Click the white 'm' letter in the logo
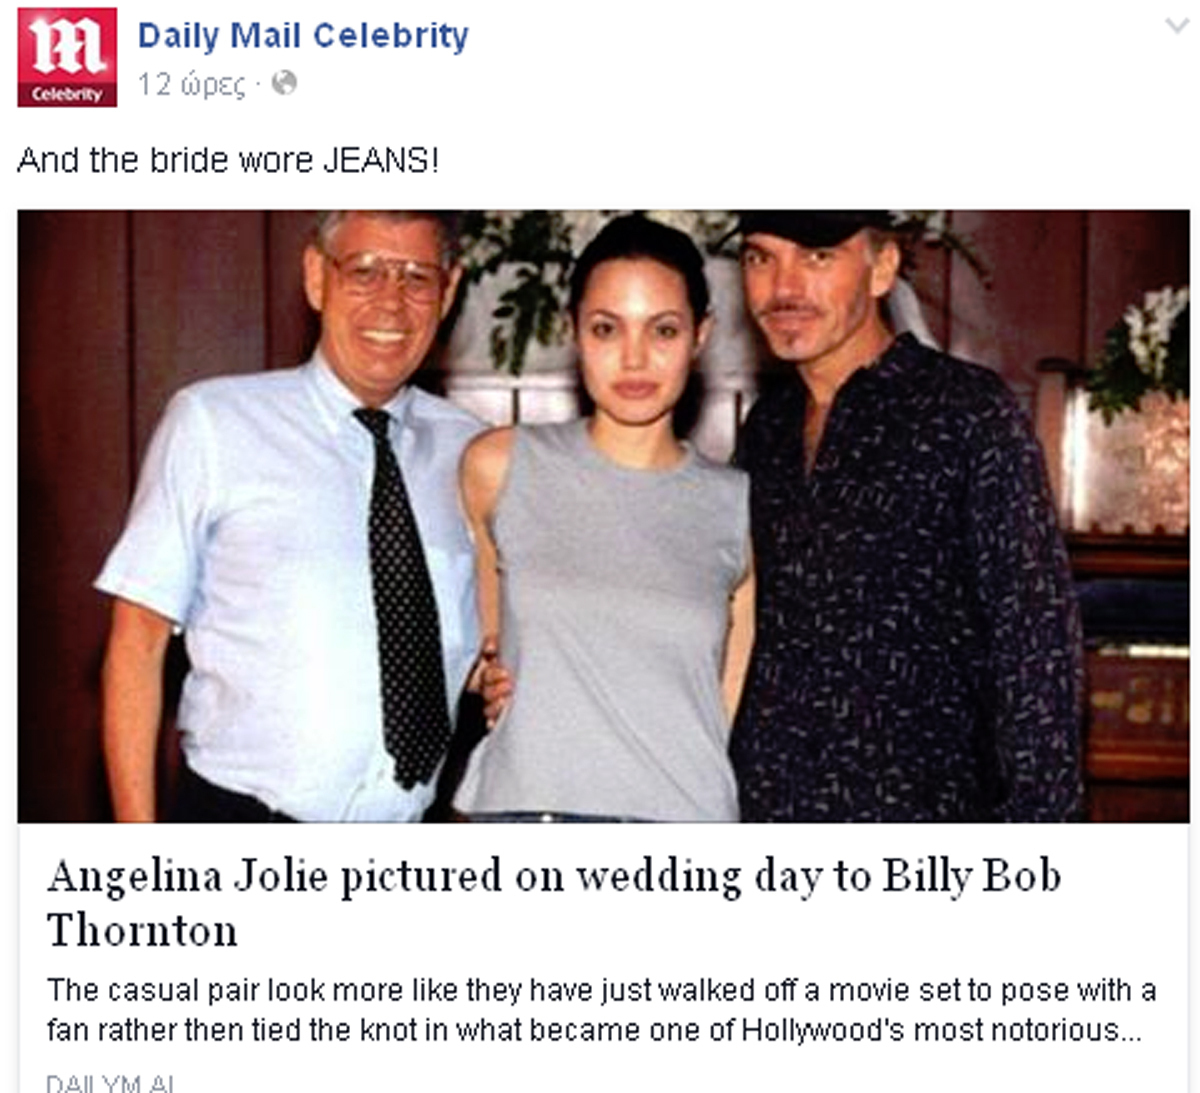 click(x=67, y=46)
